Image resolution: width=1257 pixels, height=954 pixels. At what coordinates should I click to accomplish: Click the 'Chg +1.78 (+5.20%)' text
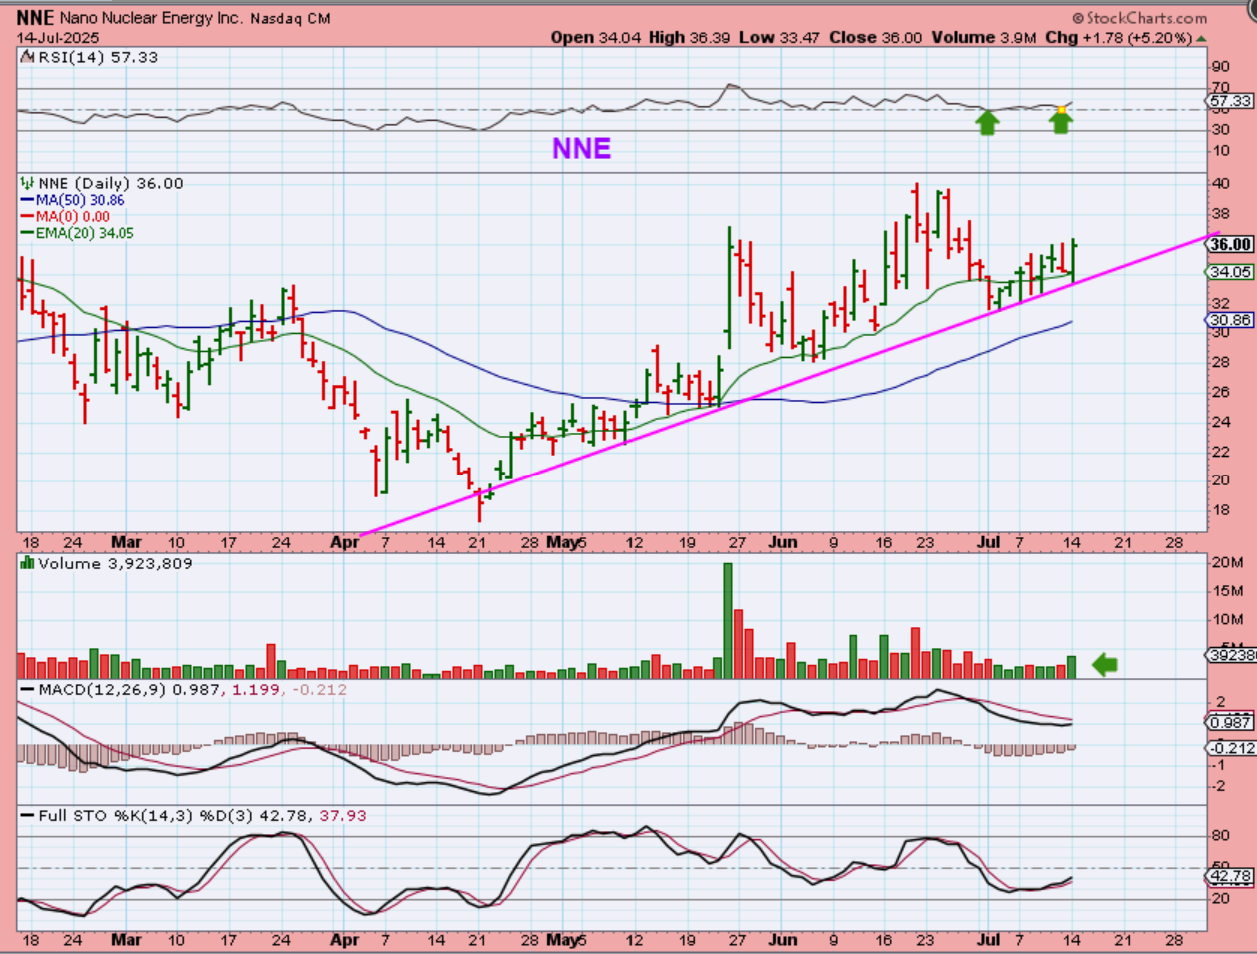[x=1118, y=37]
